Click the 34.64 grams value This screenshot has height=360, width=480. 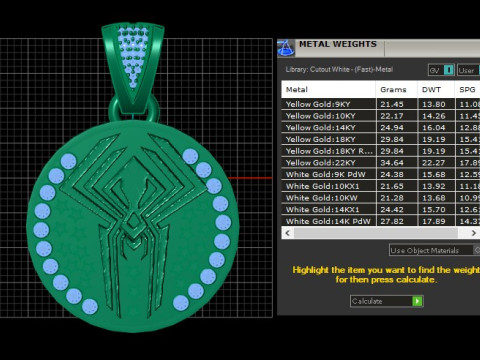pos(392,163)
